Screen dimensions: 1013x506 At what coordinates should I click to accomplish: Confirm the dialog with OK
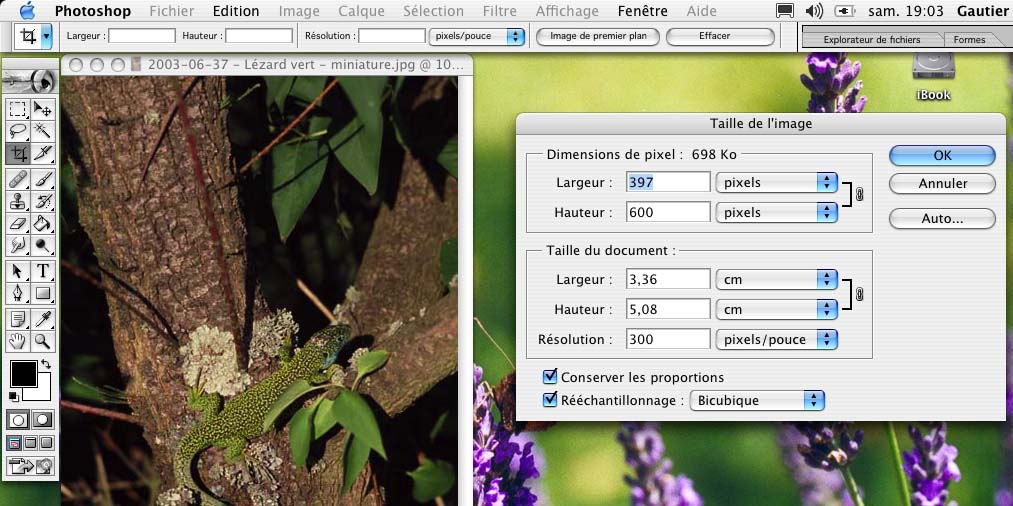(x=942, y=155)
